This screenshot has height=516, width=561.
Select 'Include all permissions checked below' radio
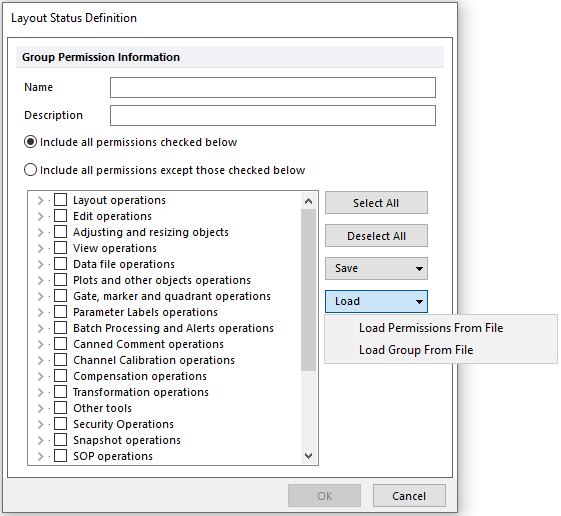(30, 142)
